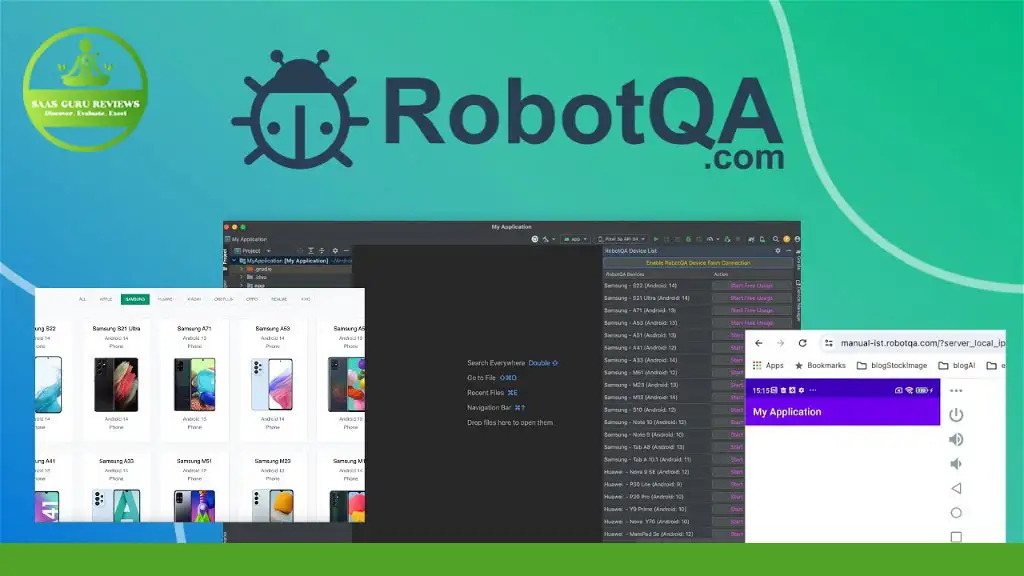Click the Samsung A53 phone image
The image size is (1024, 576).
[x=272, y=384]
